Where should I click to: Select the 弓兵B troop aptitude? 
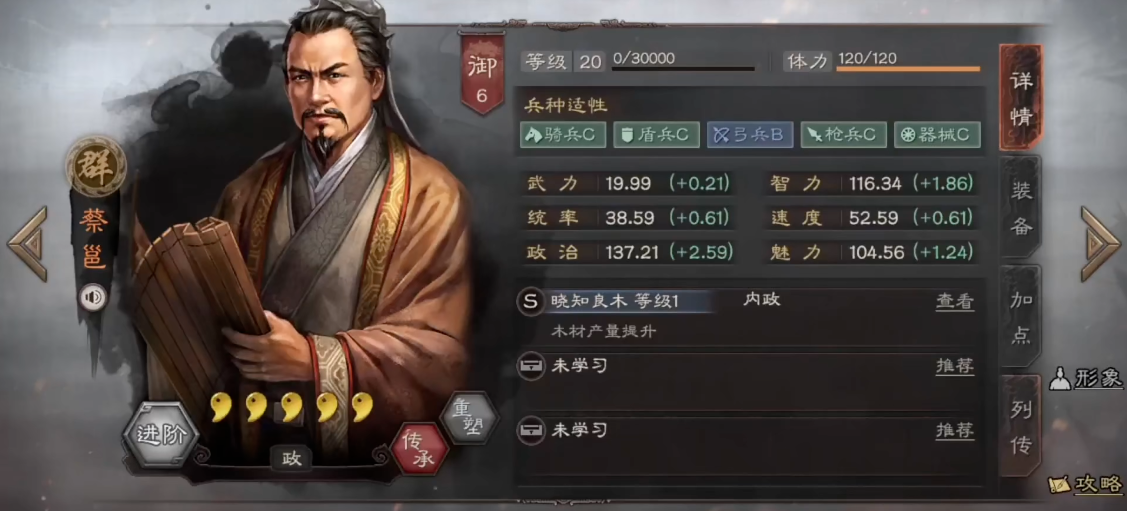tap(750, 134)
